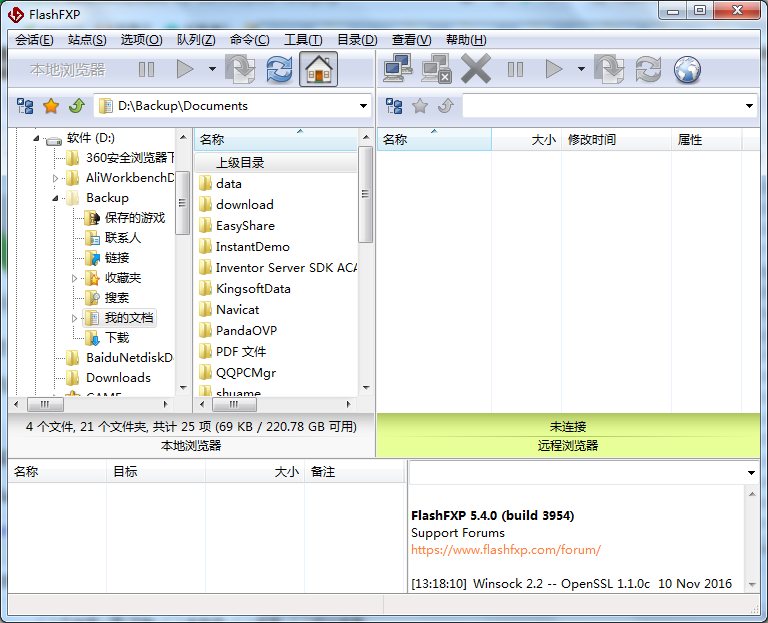
Task: Click the 上级目录 parent directory entry
Action: [242, 162]
